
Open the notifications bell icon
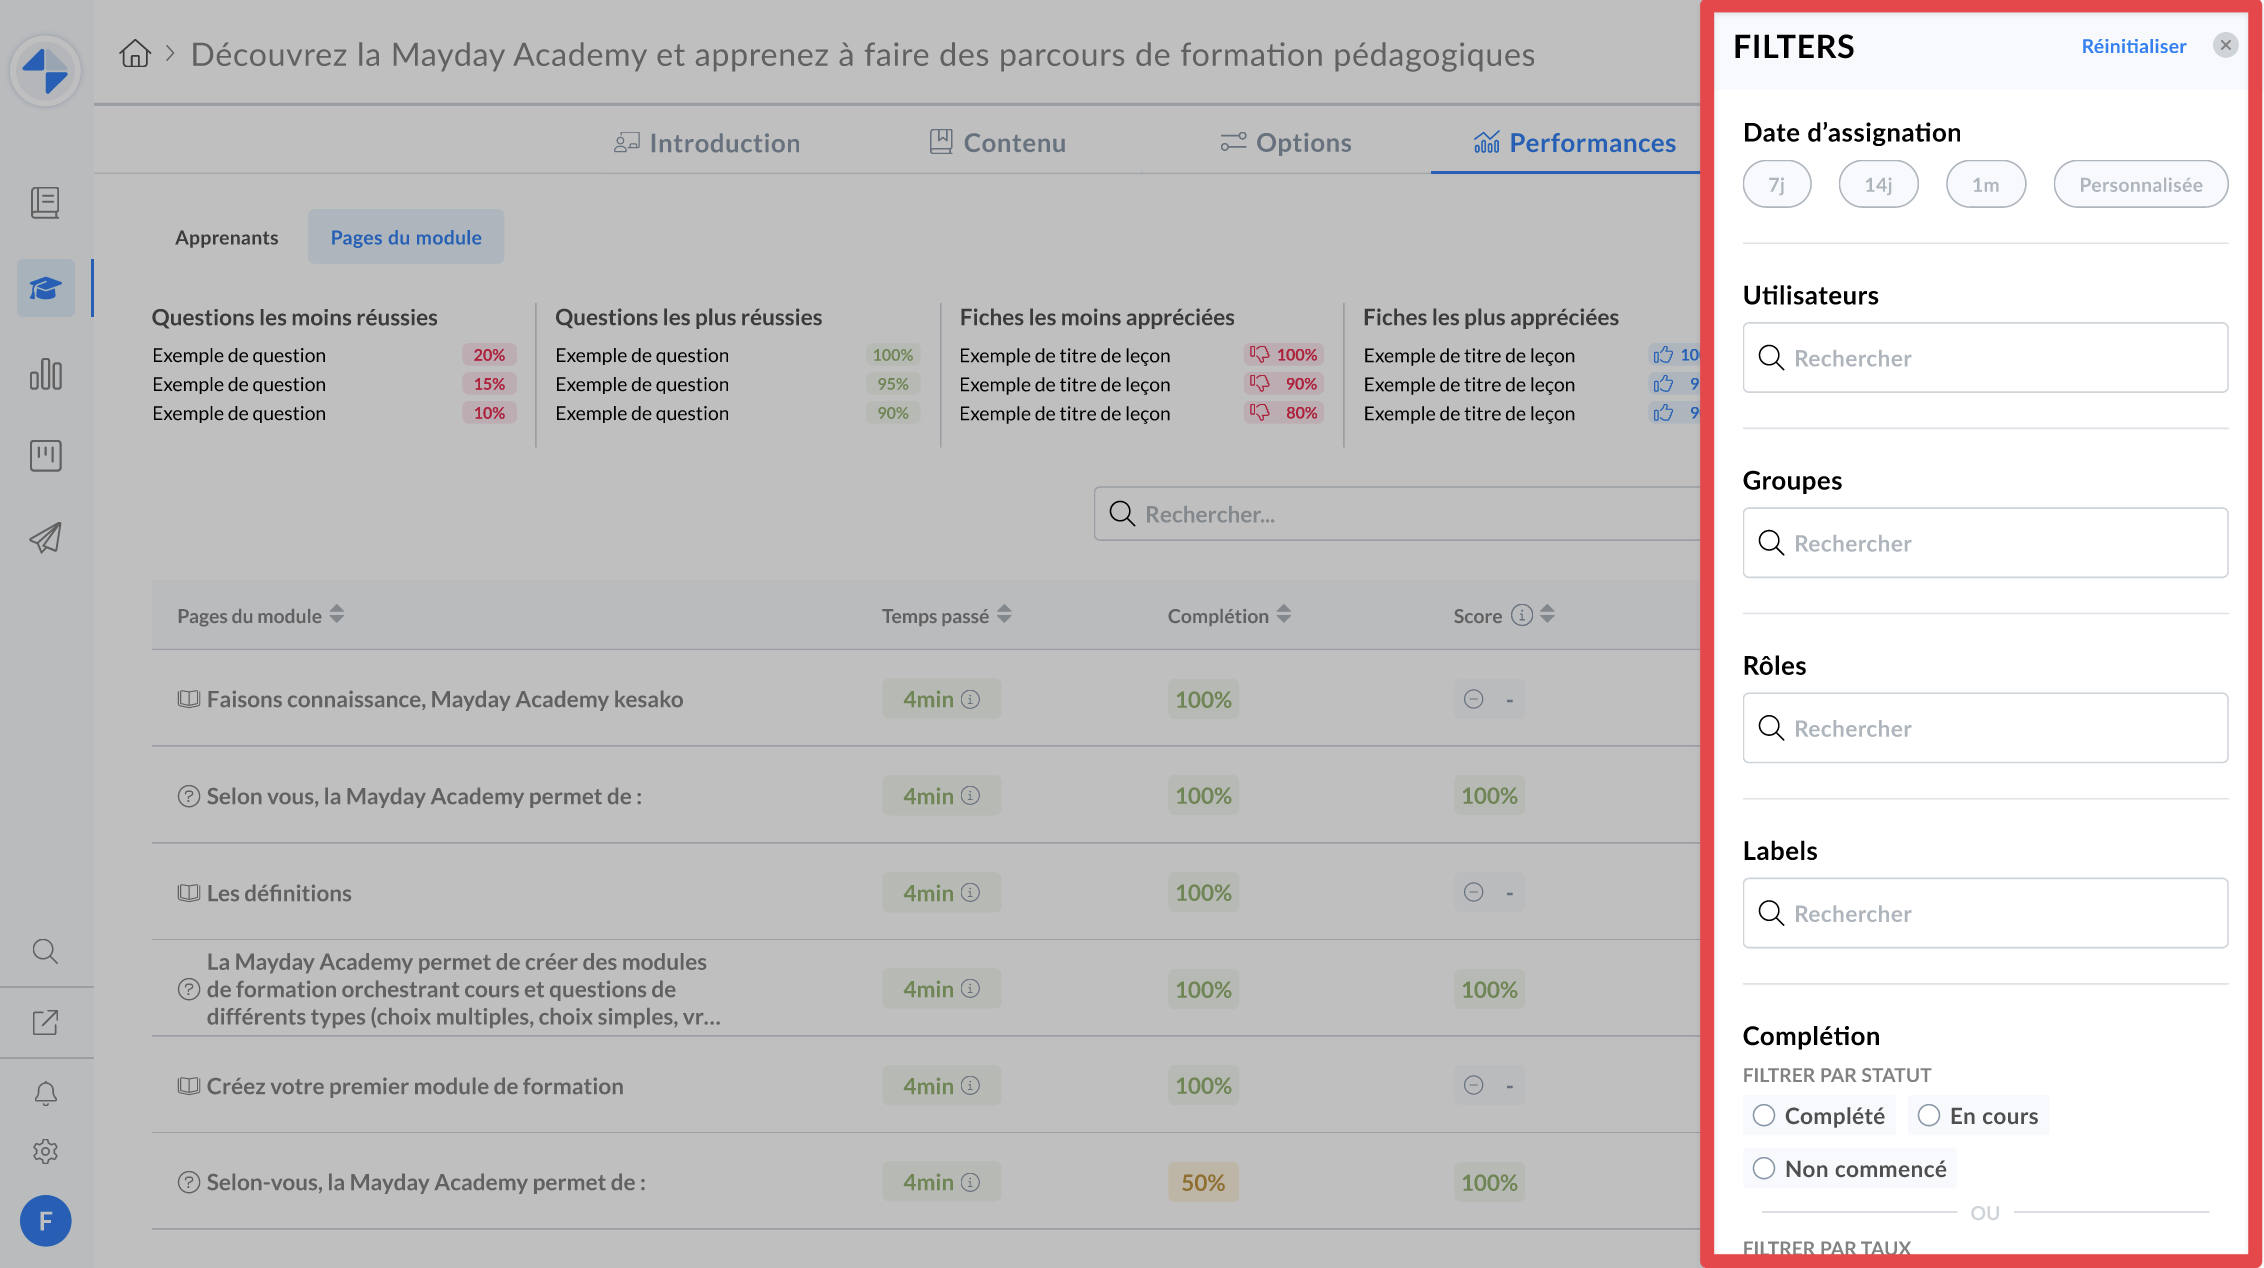coord(45,1093)
